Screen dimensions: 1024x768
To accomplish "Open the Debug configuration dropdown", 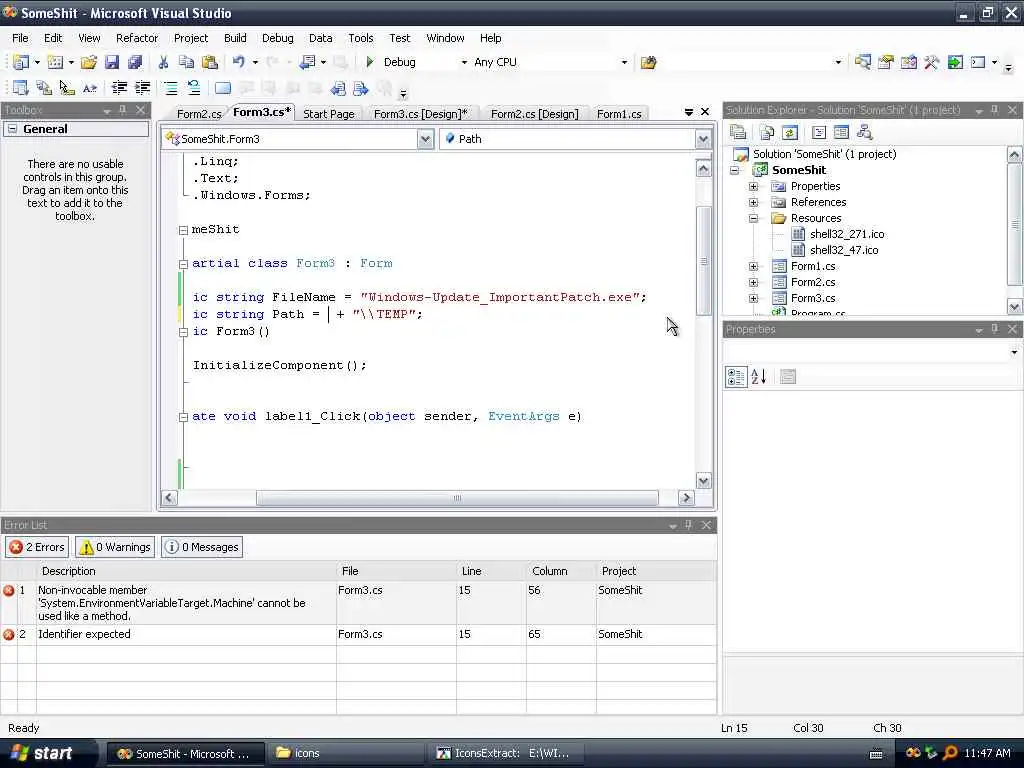I will click(464, 63).
